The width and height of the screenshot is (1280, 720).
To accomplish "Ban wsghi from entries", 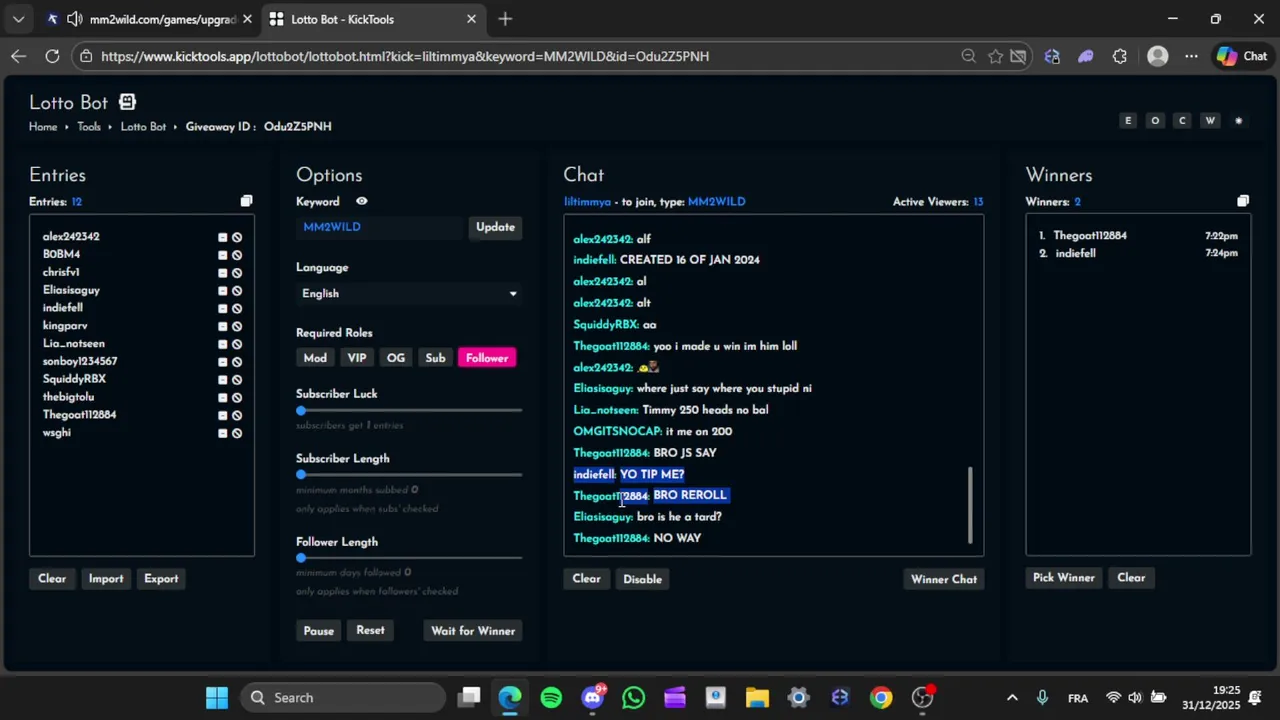I will pos(237,433).
